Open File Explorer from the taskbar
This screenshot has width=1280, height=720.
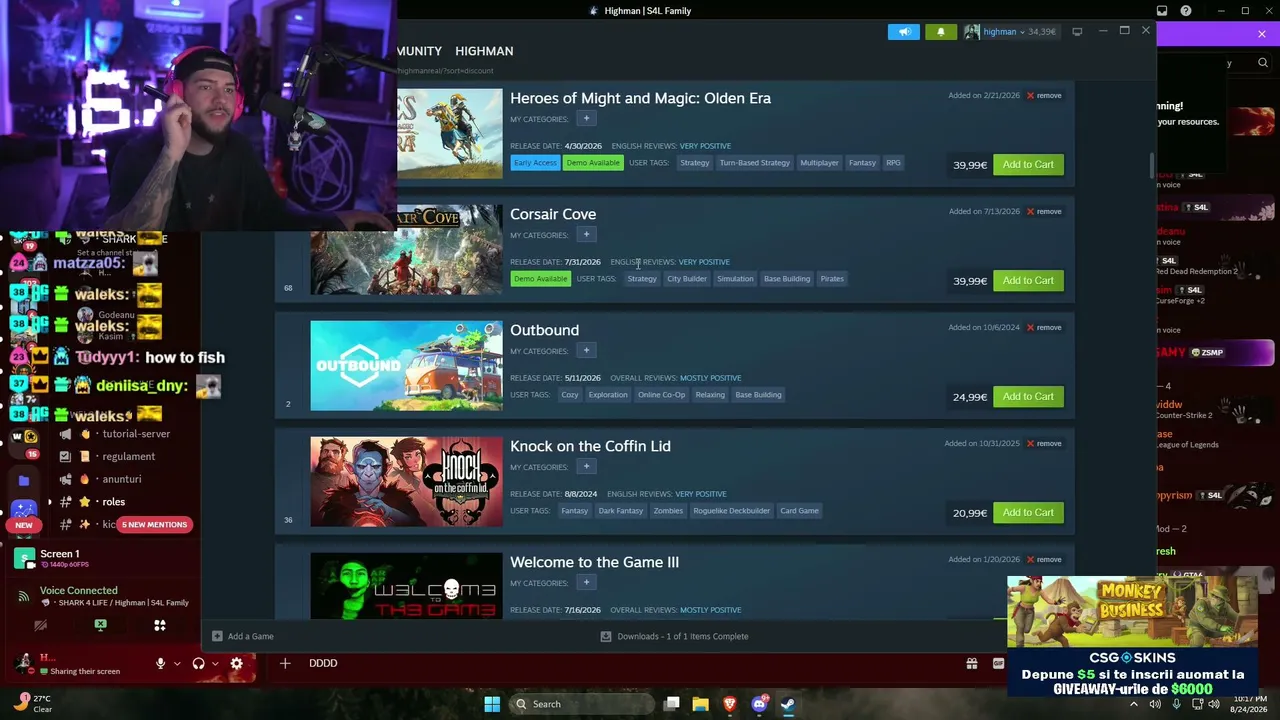[x=700, y=704]
